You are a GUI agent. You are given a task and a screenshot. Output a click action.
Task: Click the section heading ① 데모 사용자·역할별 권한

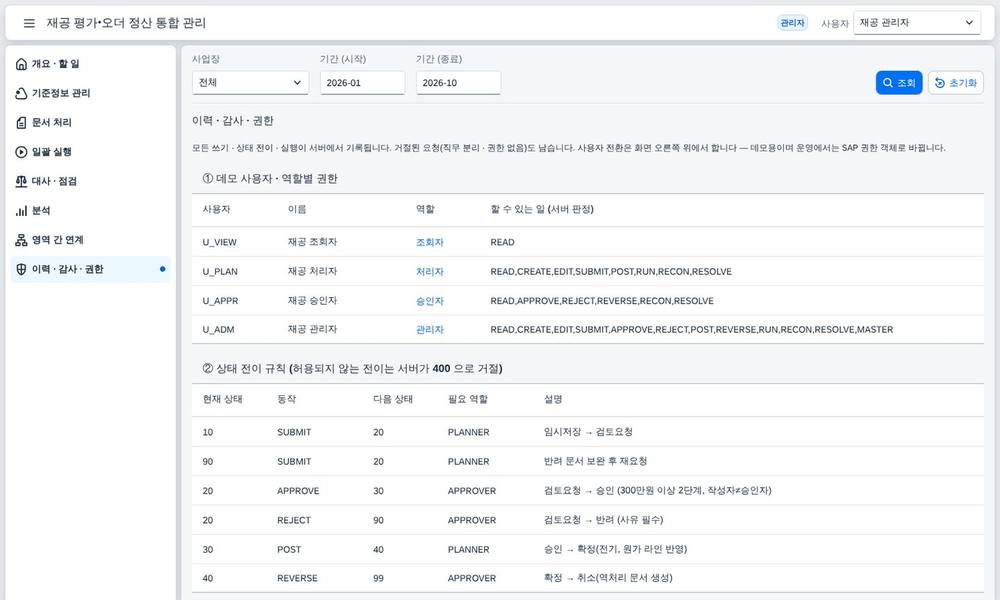270,179
